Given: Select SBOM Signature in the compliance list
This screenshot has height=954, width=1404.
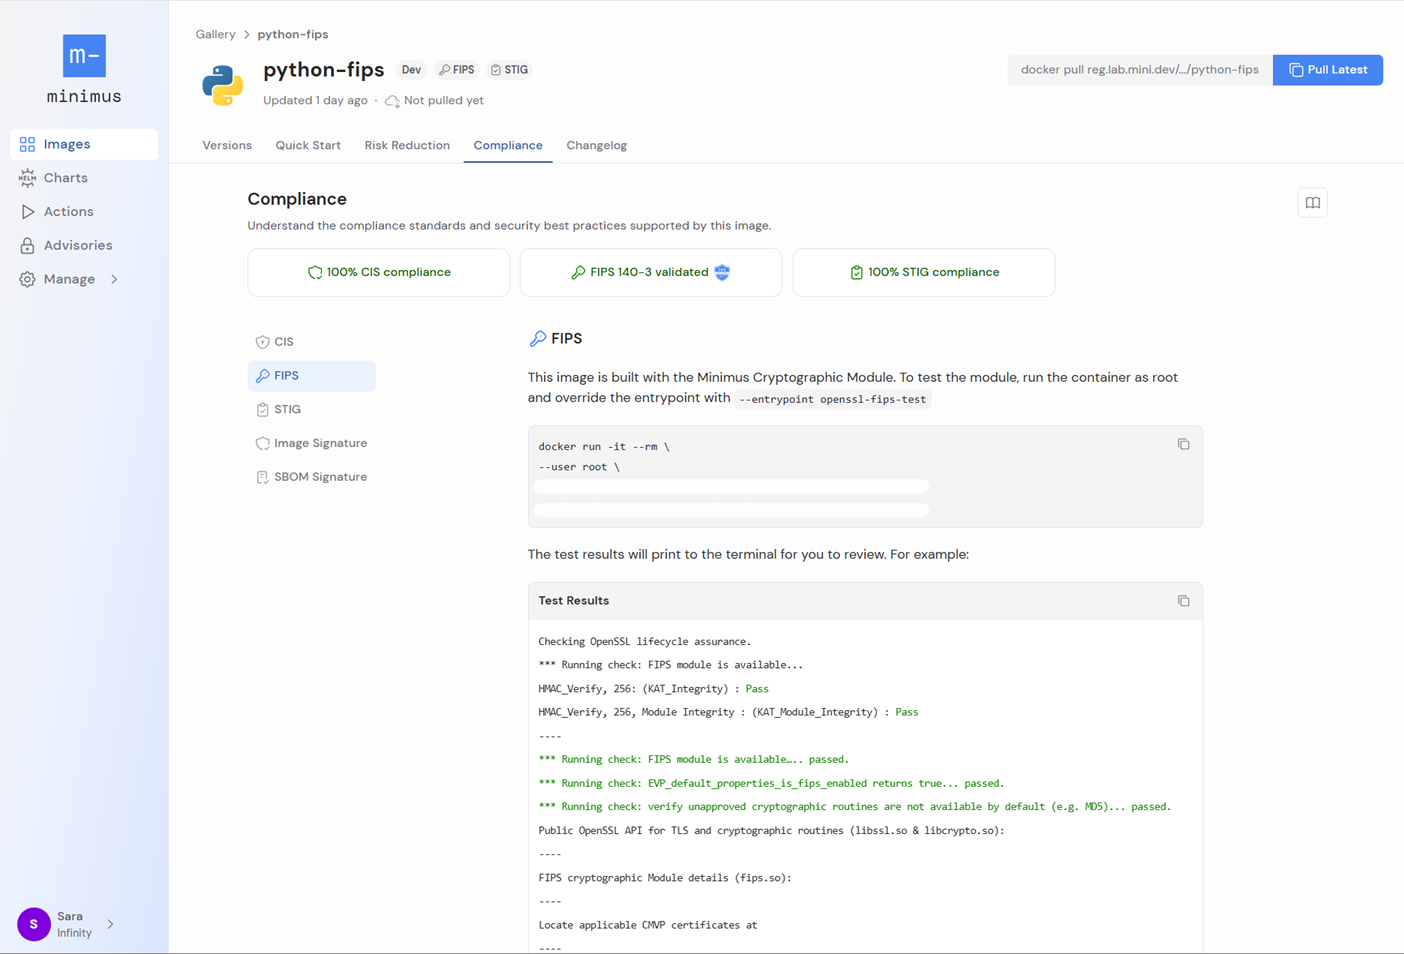Looking at the screenshot, I should [x=311, y=477].
